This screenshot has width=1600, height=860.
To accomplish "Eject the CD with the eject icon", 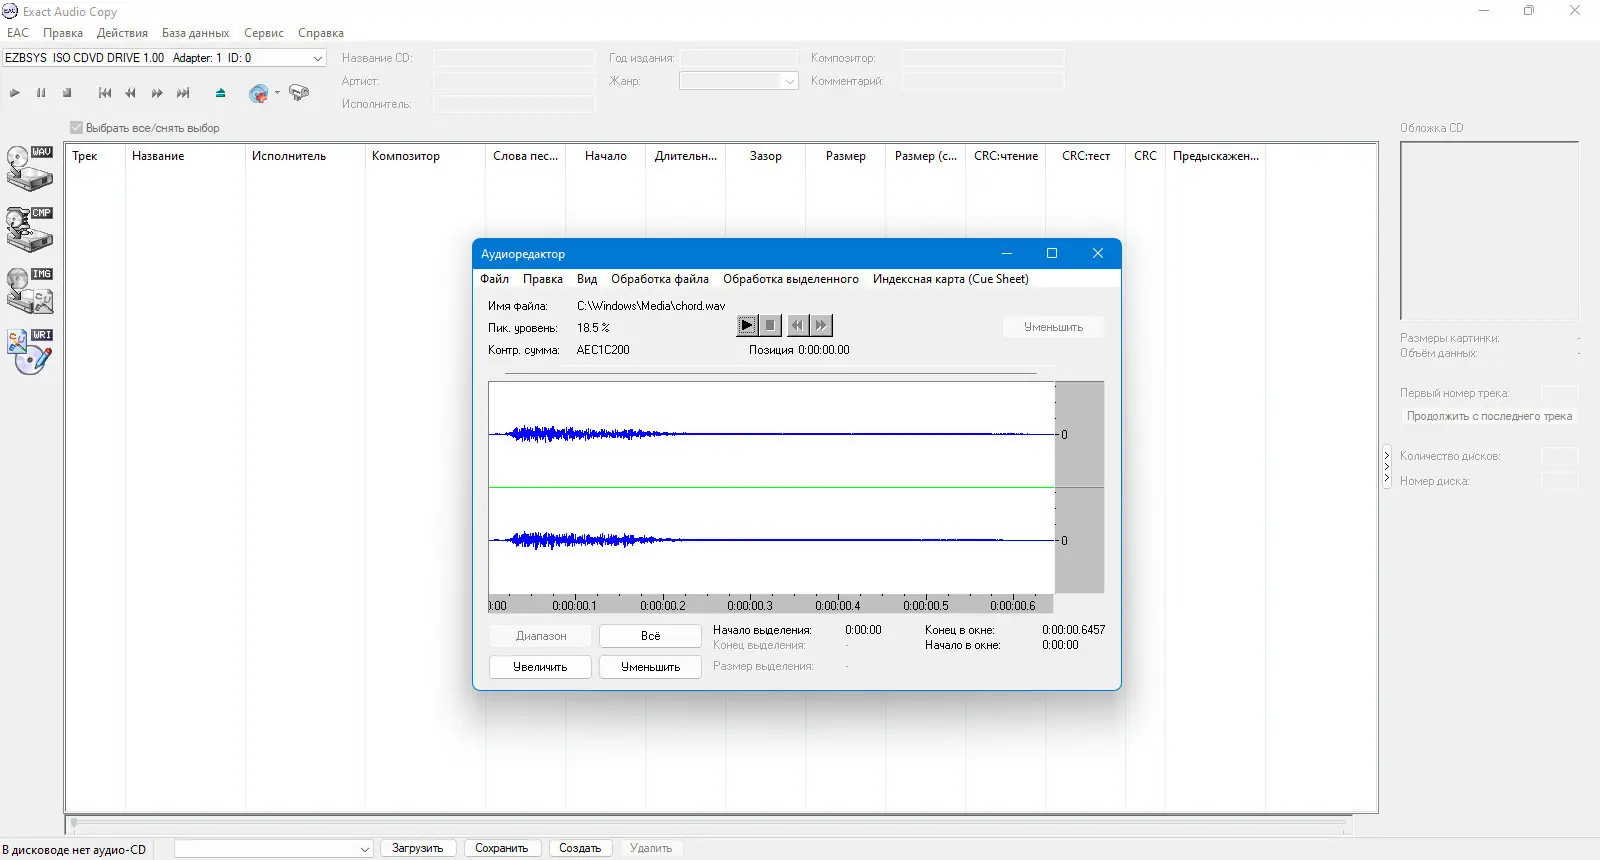I will 221,93.
